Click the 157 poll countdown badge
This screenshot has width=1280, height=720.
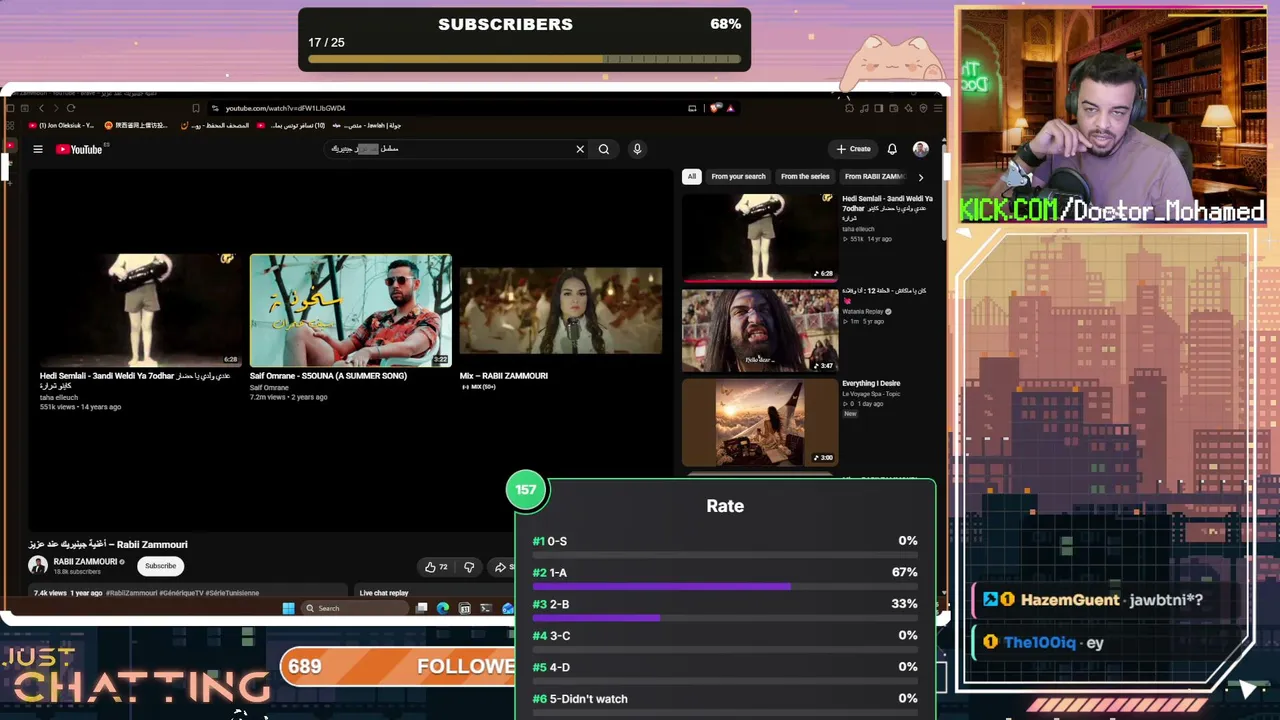click(526, 490)
